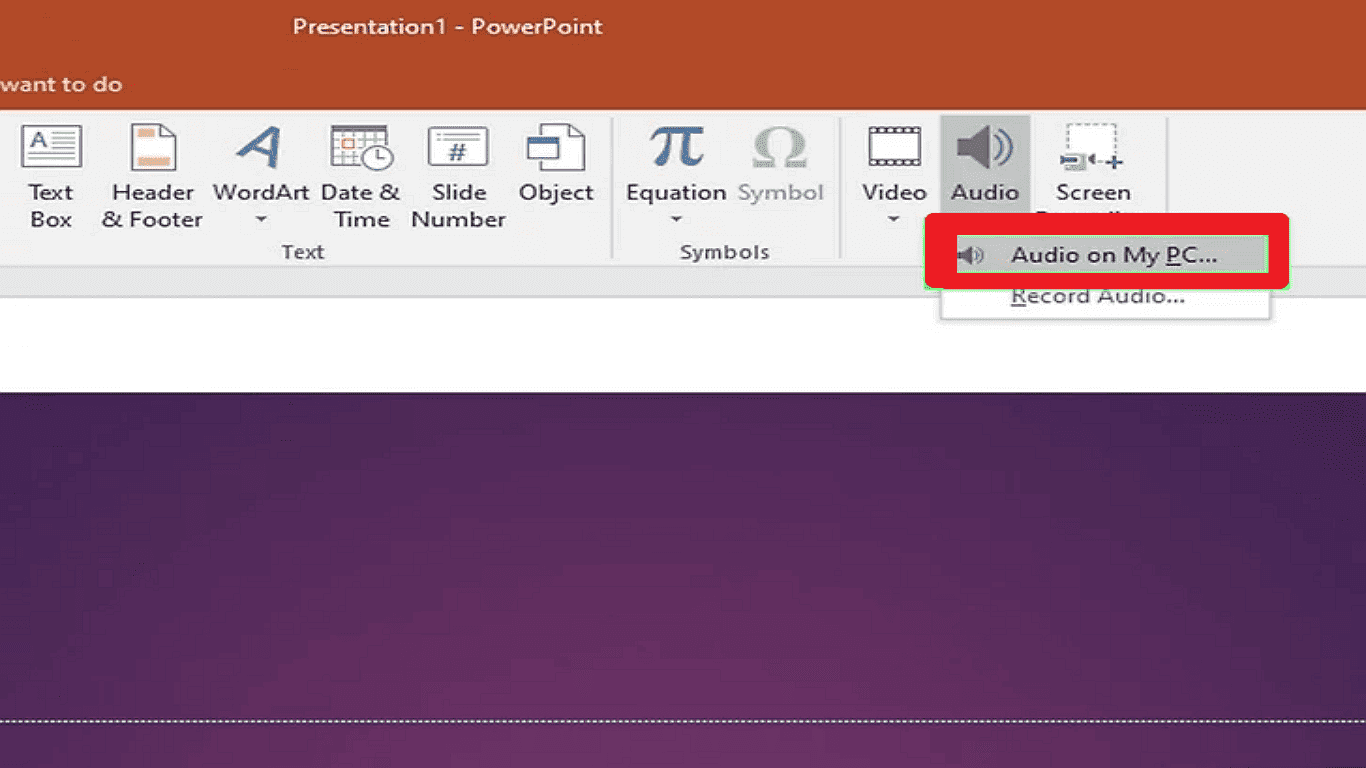Choose Record Audio... menu entry
The height and width of the screenshot is (768, 1366).
[x=1106, y=296]
